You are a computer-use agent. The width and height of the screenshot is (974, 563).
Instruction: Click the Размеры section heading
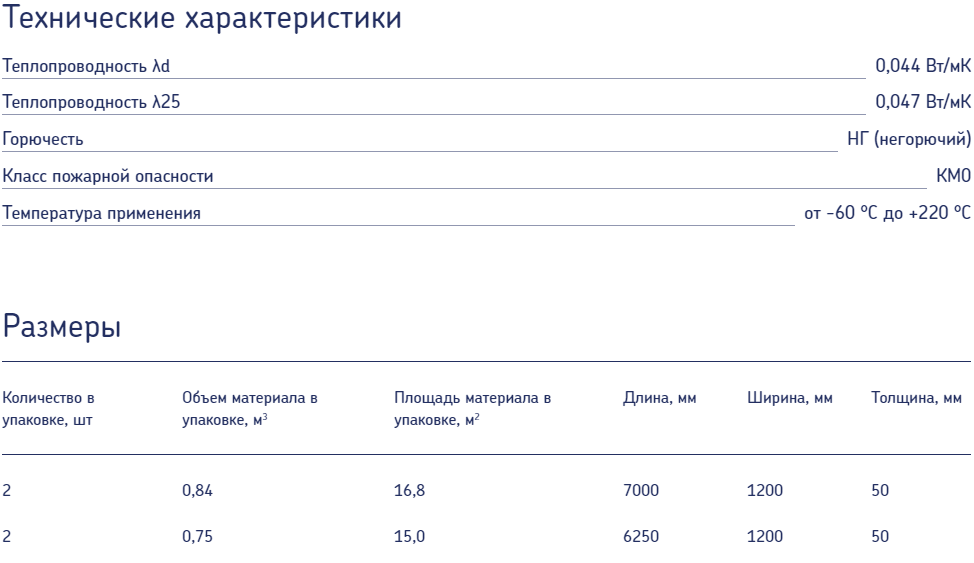tap(61, 326)
